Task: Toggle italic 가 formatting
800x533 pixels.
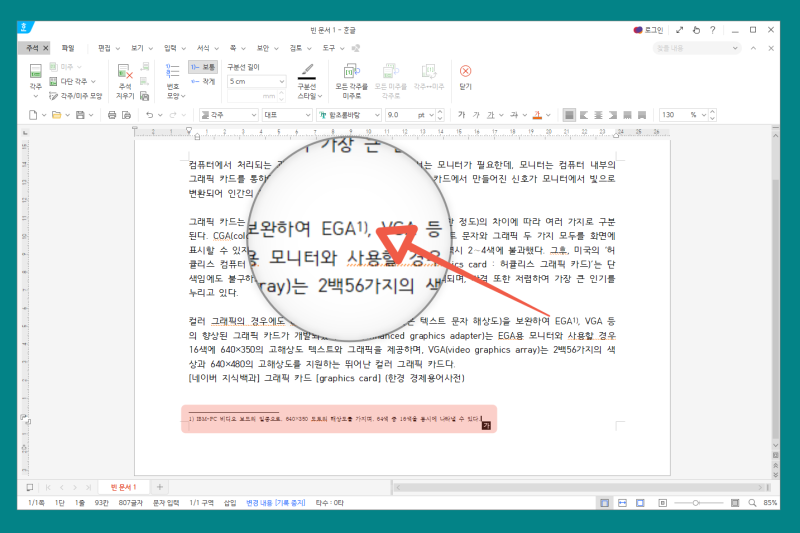Action: pos(476,115)
